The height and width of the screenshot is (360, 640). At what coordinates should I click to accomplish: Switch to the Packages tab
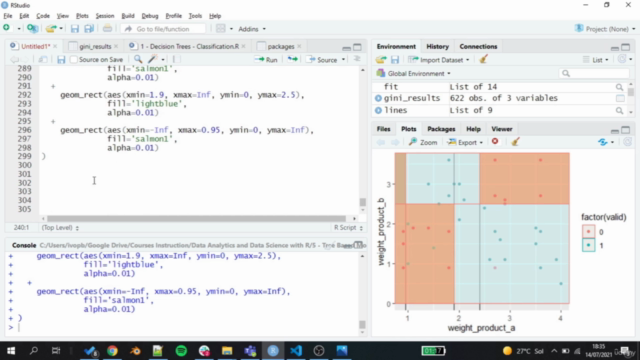pyautogui.click(x=441, y=129)
